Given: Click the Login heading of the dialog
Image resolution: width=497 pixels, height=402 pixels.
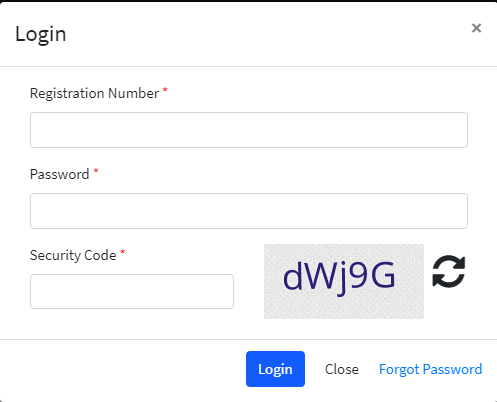Looking at the screenshot, I should pos(41,34).
